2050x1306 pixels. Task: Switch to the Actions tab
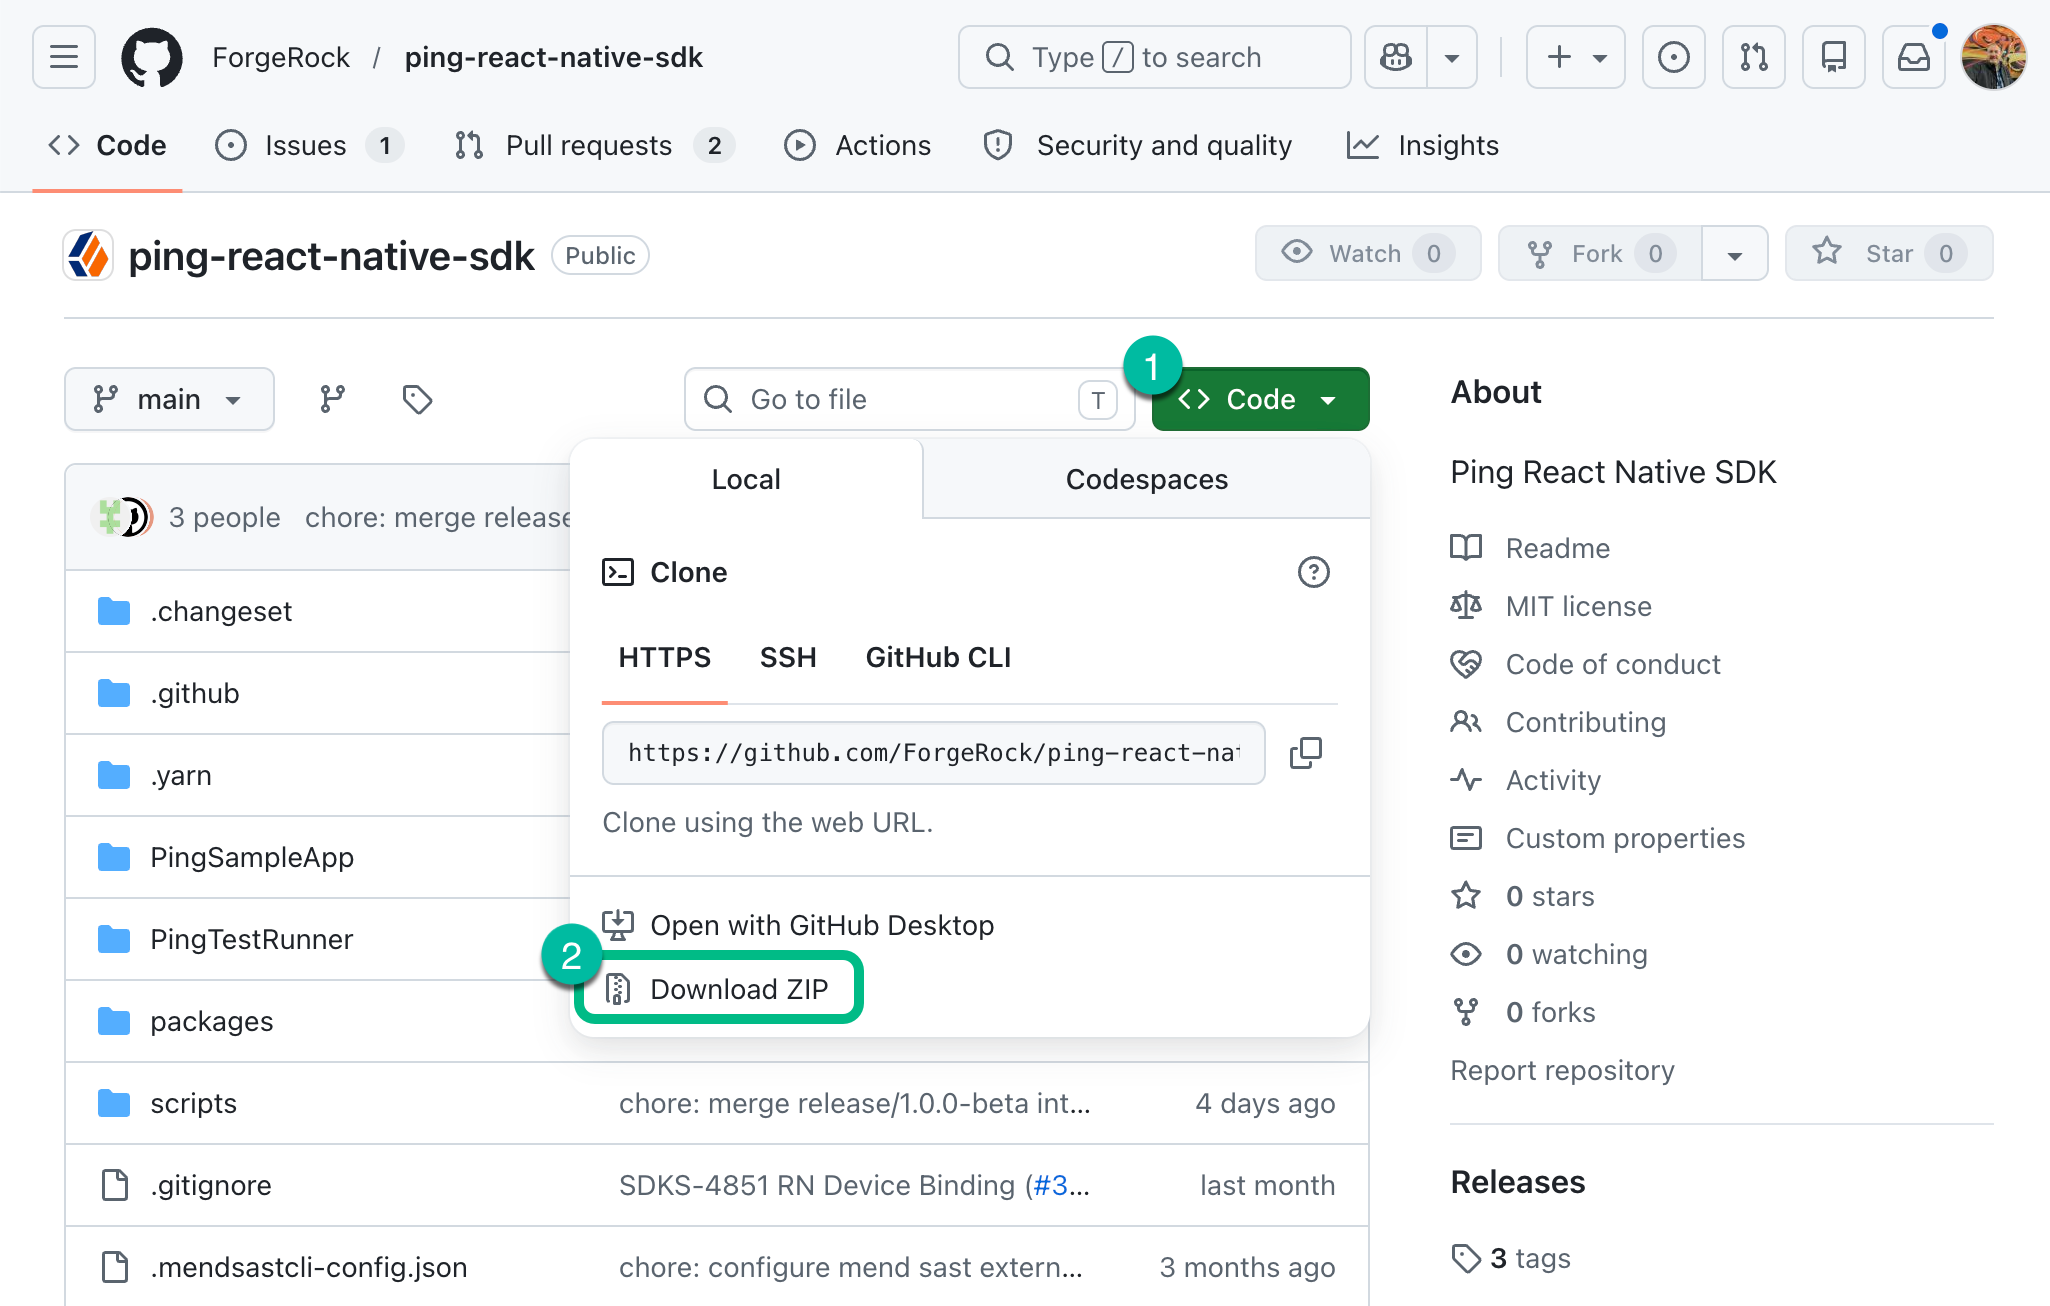tap(857, 146)
